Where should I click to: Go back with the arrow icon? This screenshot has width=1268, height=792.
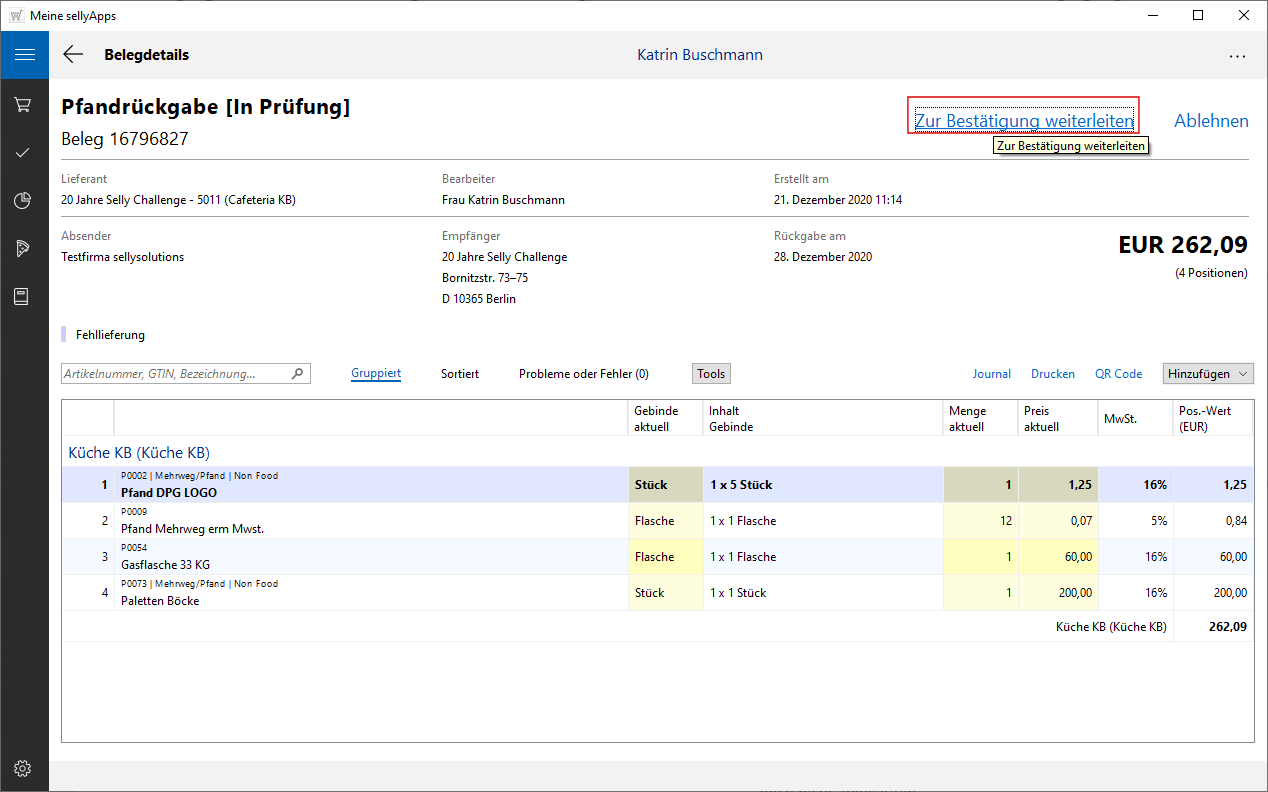[x=73, y=55]
